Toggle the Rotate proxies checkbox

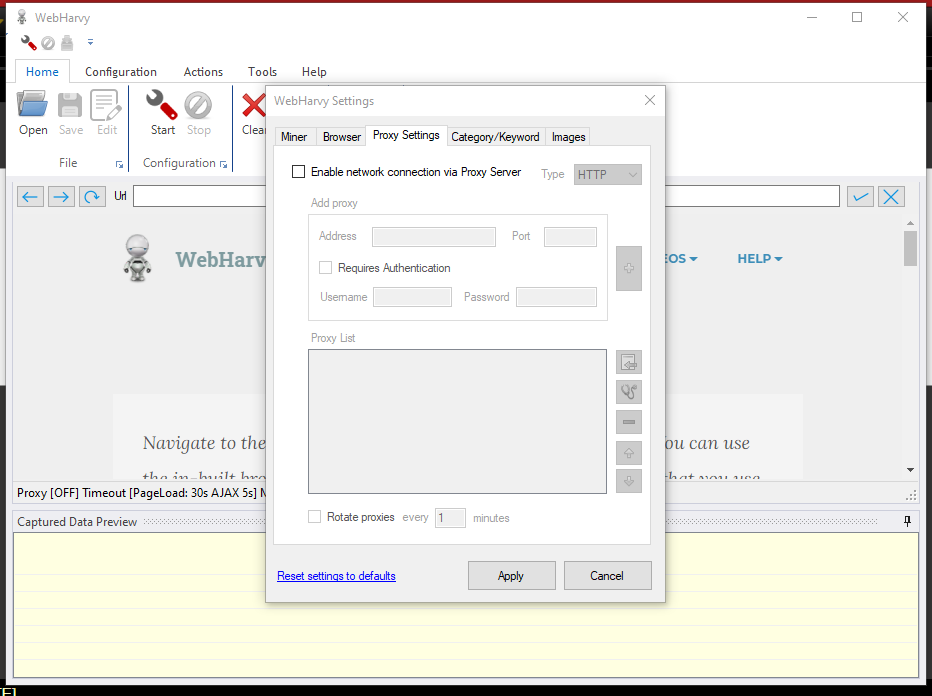pyautogui.click(x=314, y=517)
